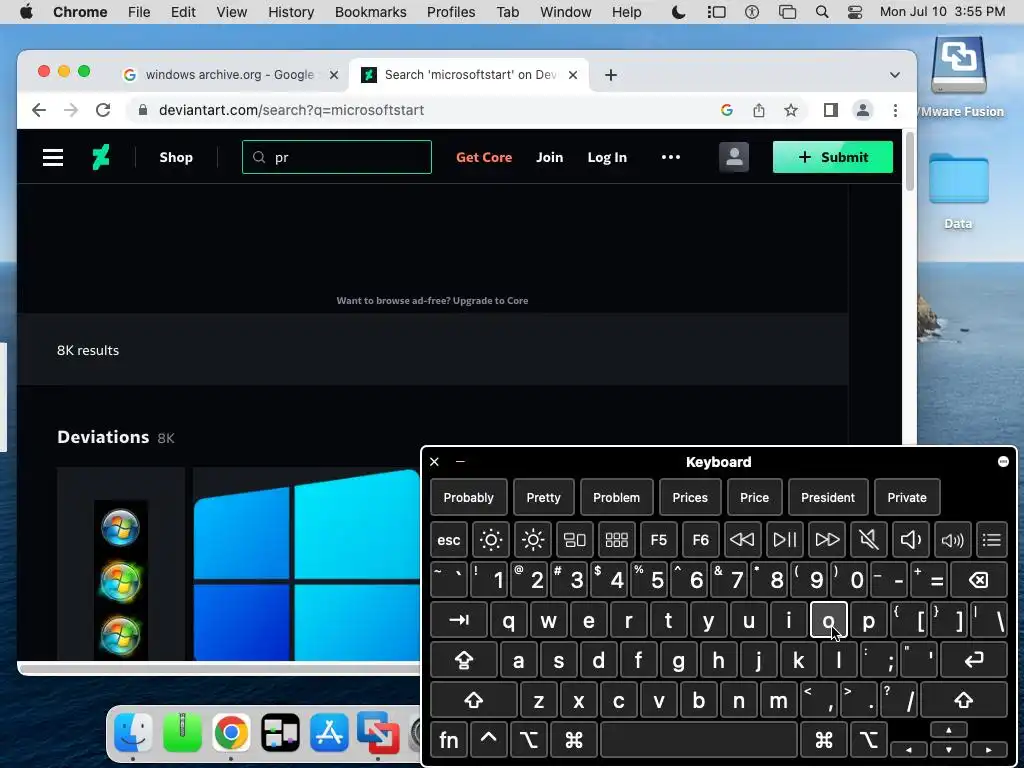1024x768 pixels.
Task: Click the Chrome address bar URL
Action: [x=291, y=110]
